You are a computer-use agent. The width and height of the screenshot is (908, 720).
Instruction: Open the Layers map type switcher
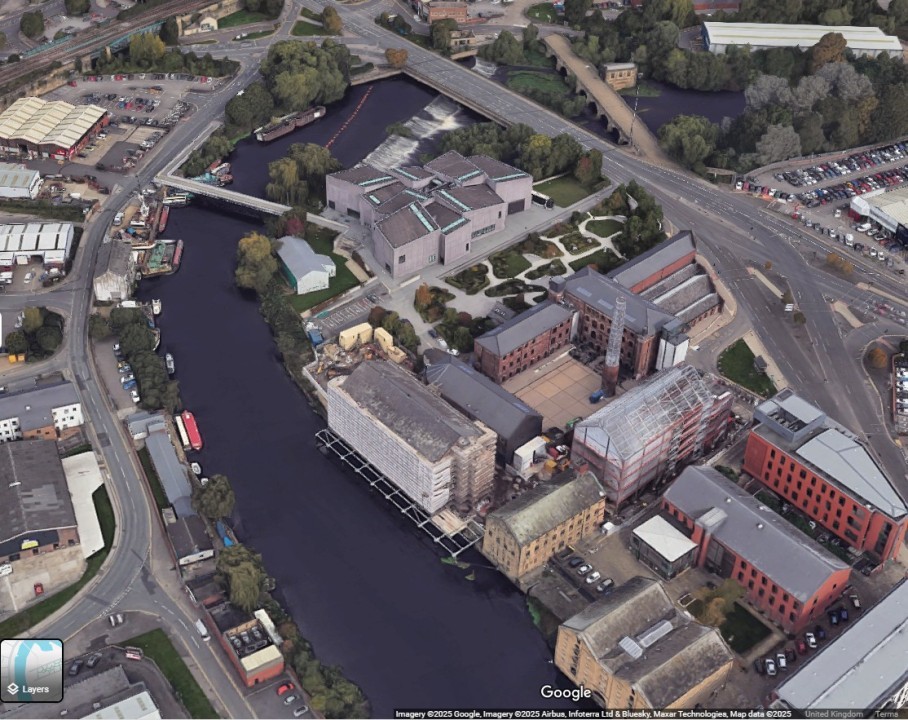point(31,670)
